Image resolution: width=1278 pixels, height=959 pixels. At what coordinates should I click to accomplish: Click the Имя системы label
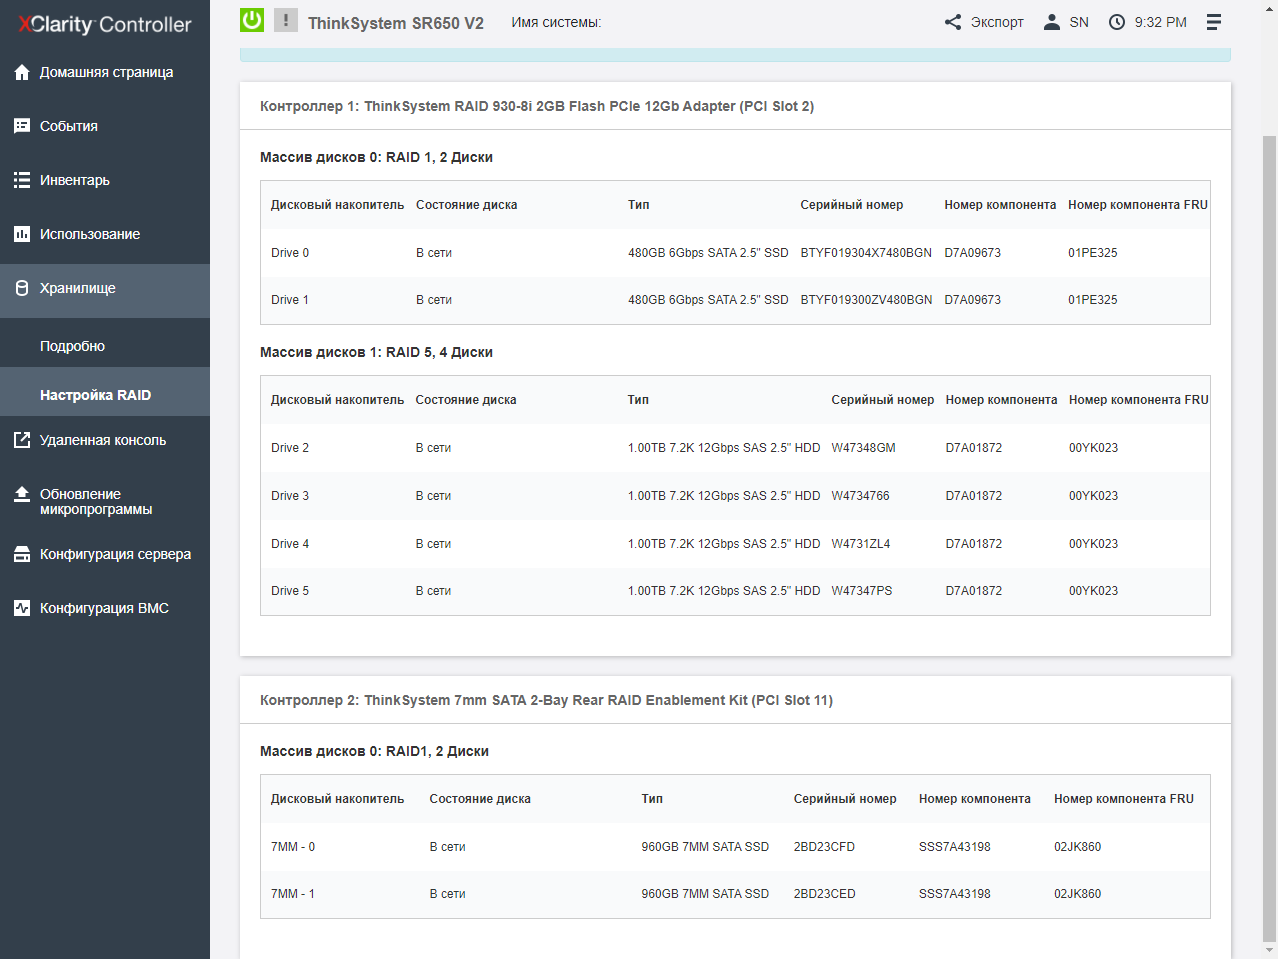[556, 22]
